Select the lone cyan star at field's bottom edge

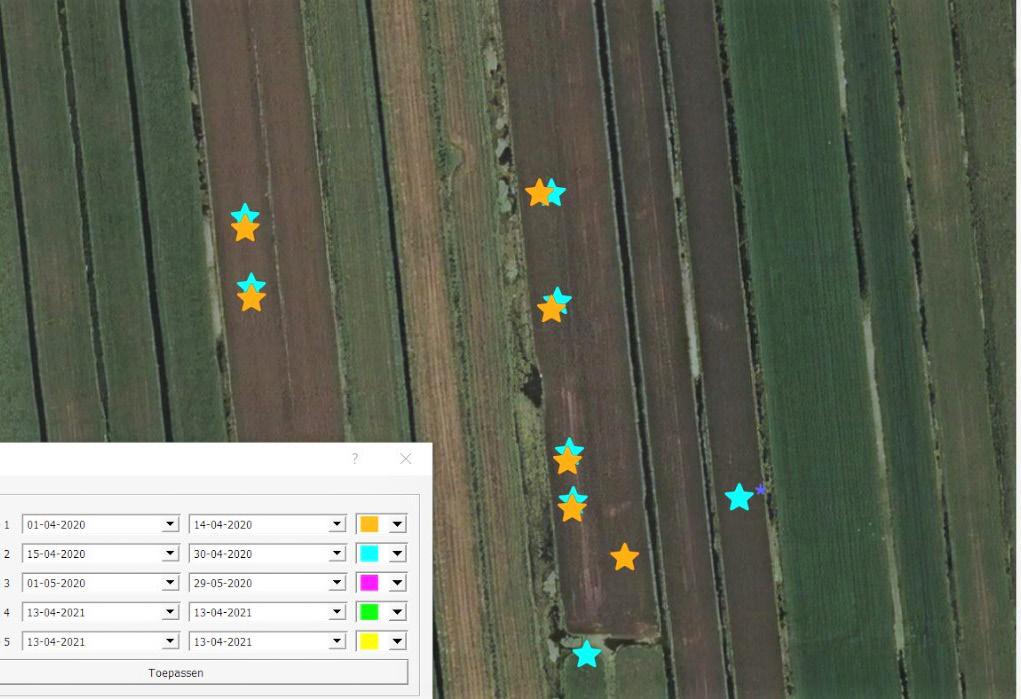pyautogui.click(x=587, y=654)
